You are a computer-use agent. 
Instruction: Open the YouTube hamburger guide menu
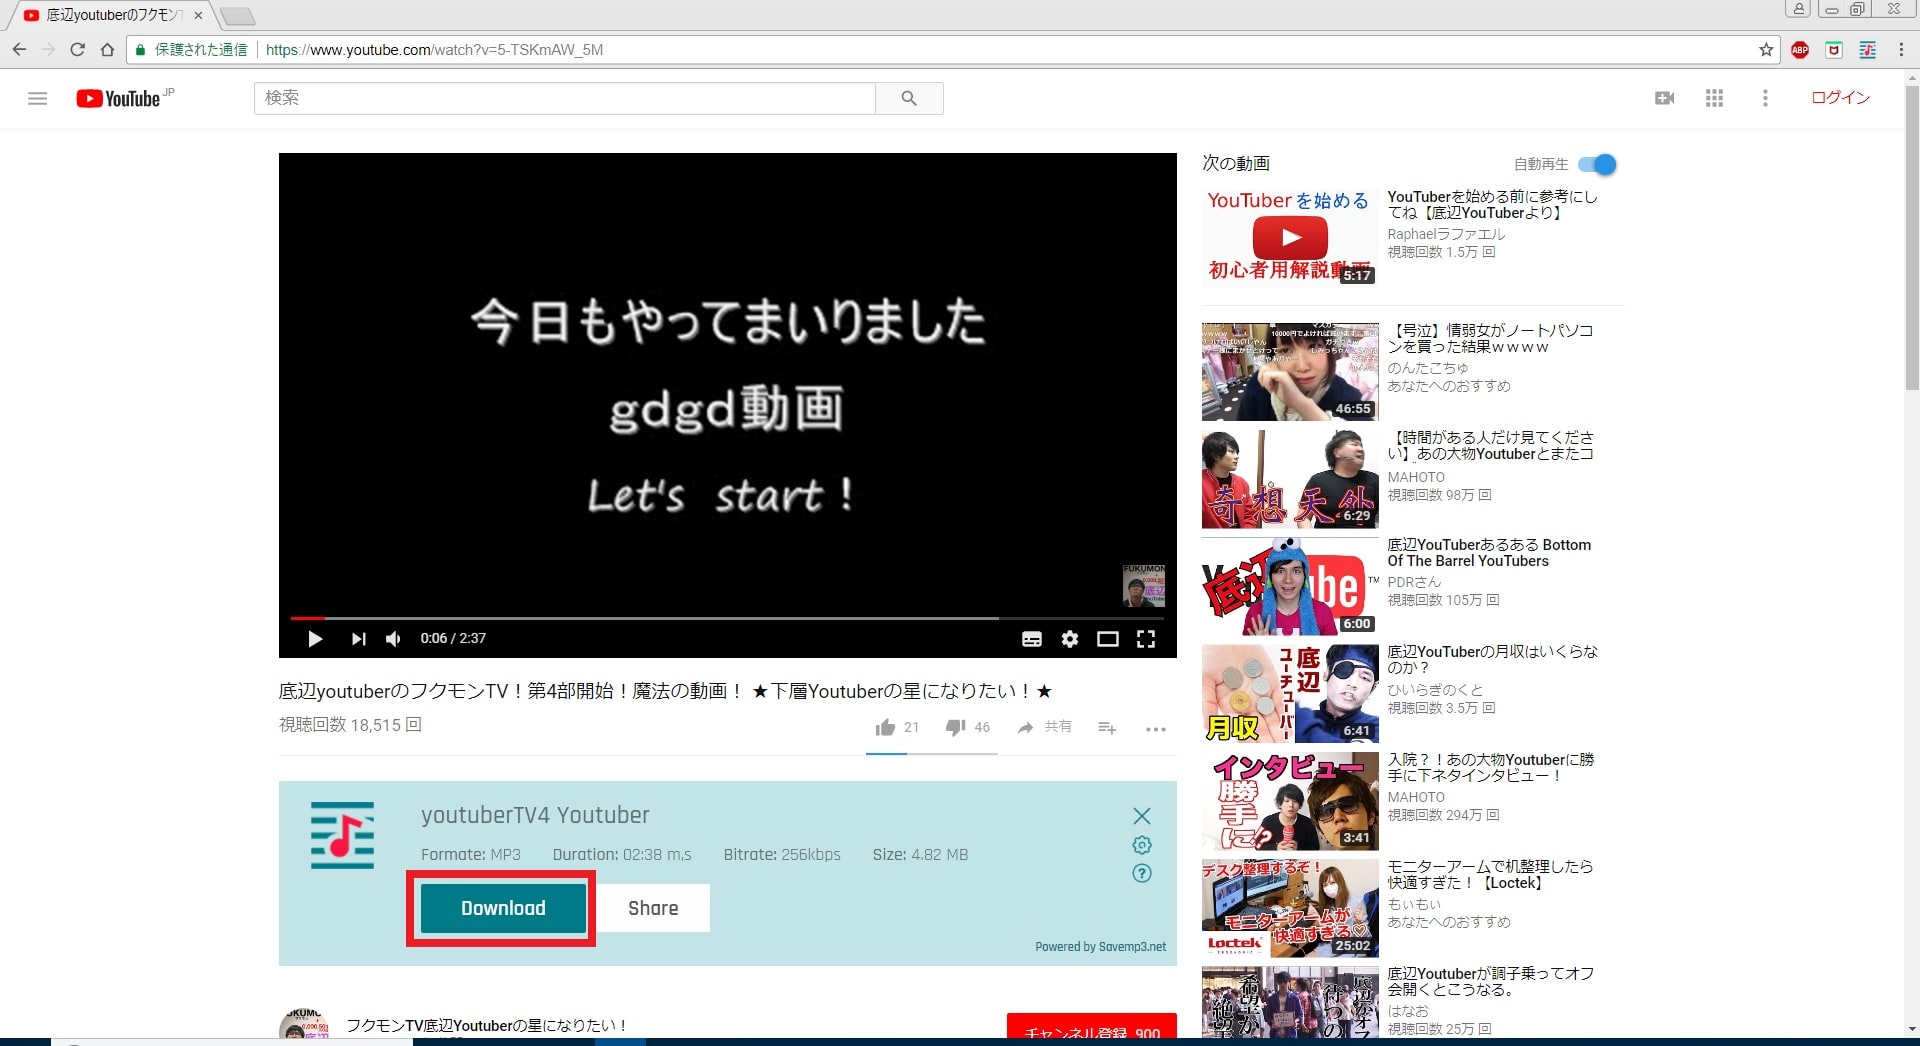pos(37,98)
